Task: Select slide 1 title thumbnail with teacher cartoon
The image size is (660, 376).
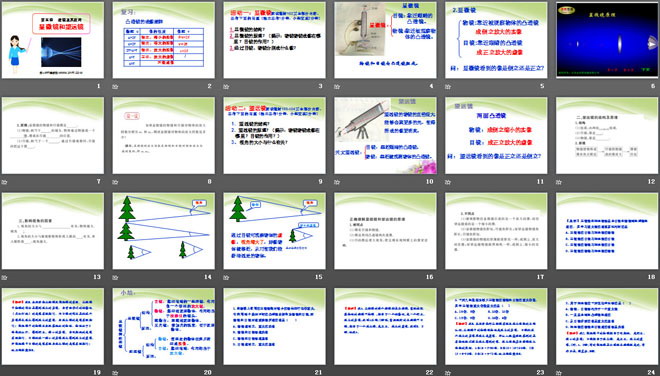Action: [53, 40]
